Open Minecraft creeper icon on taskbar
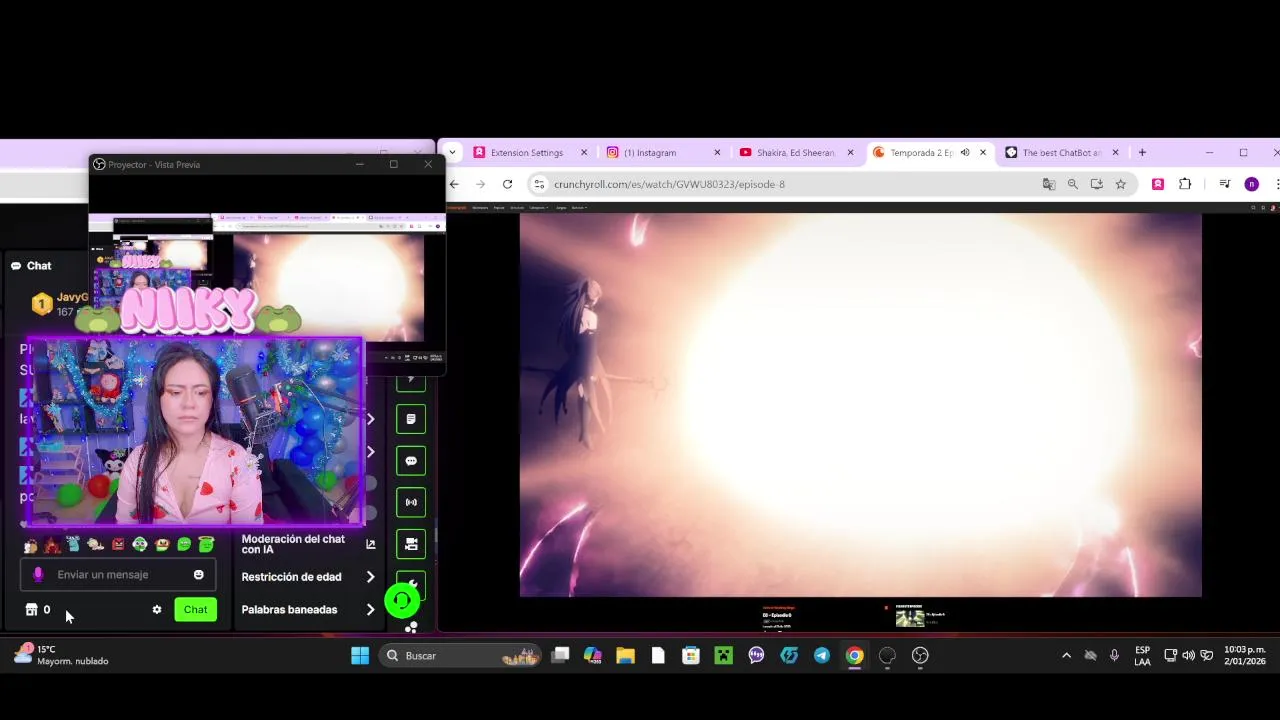Screen dimensions: 1280x720 point(724,655)
